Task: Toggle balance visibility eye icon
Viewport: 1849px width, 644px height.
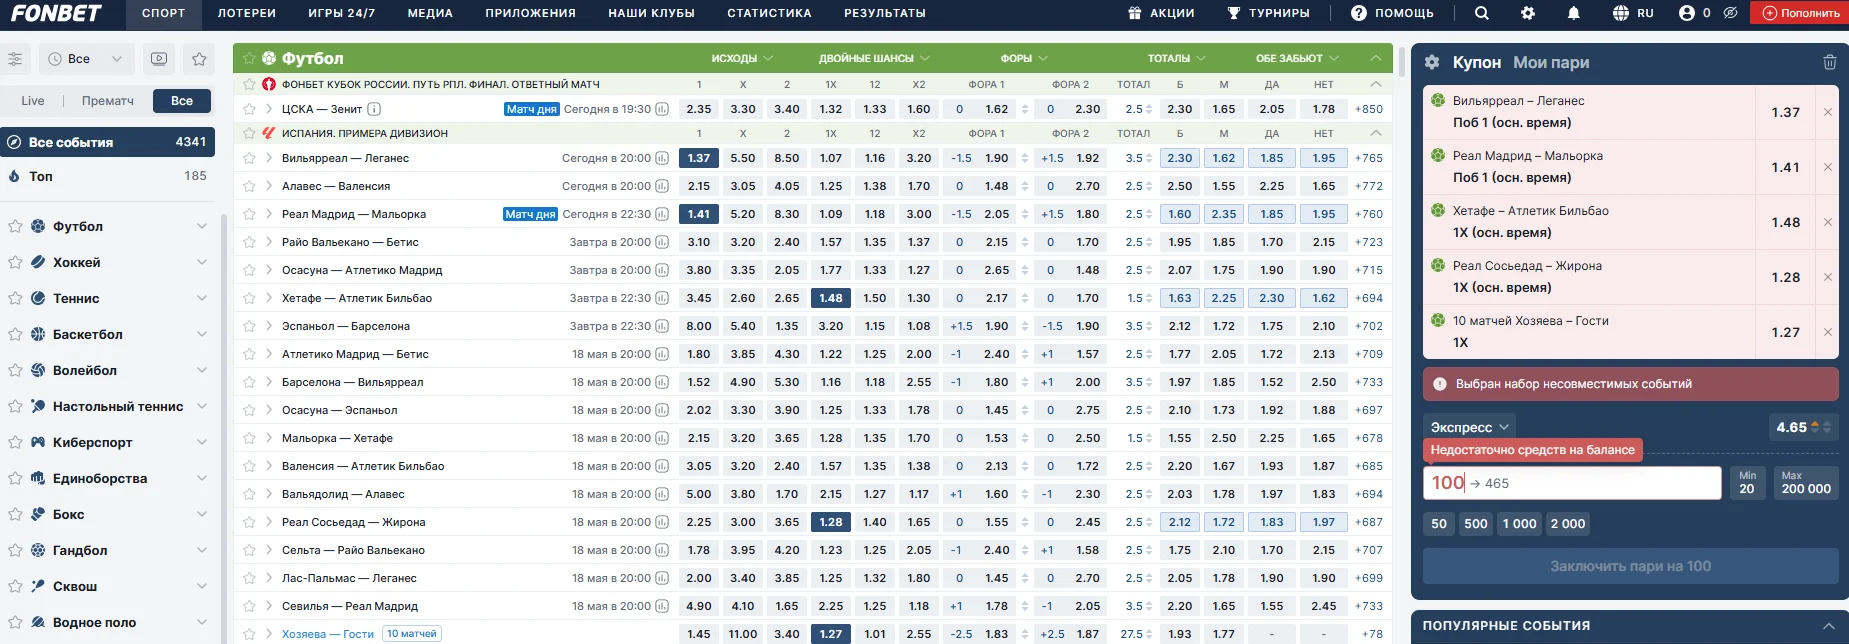Action: (1730, 13)
